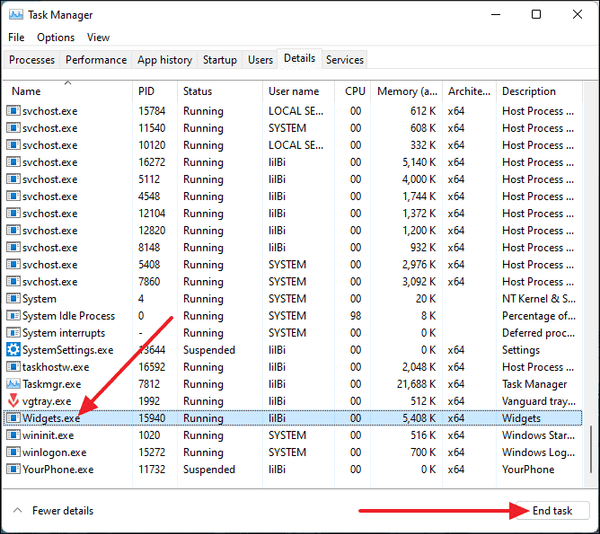Click PID 16592 of taskhostw.exe
Viewport: 600px width, 534px height.
[152, 367]
